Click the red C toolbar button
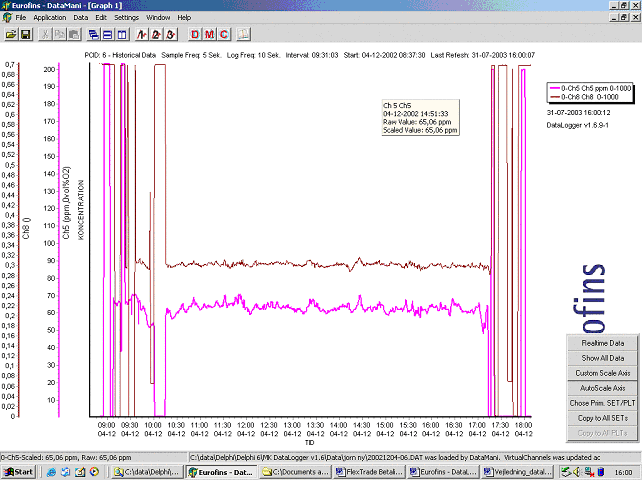Viewport: 642px width, 482px height. point(224,34)
